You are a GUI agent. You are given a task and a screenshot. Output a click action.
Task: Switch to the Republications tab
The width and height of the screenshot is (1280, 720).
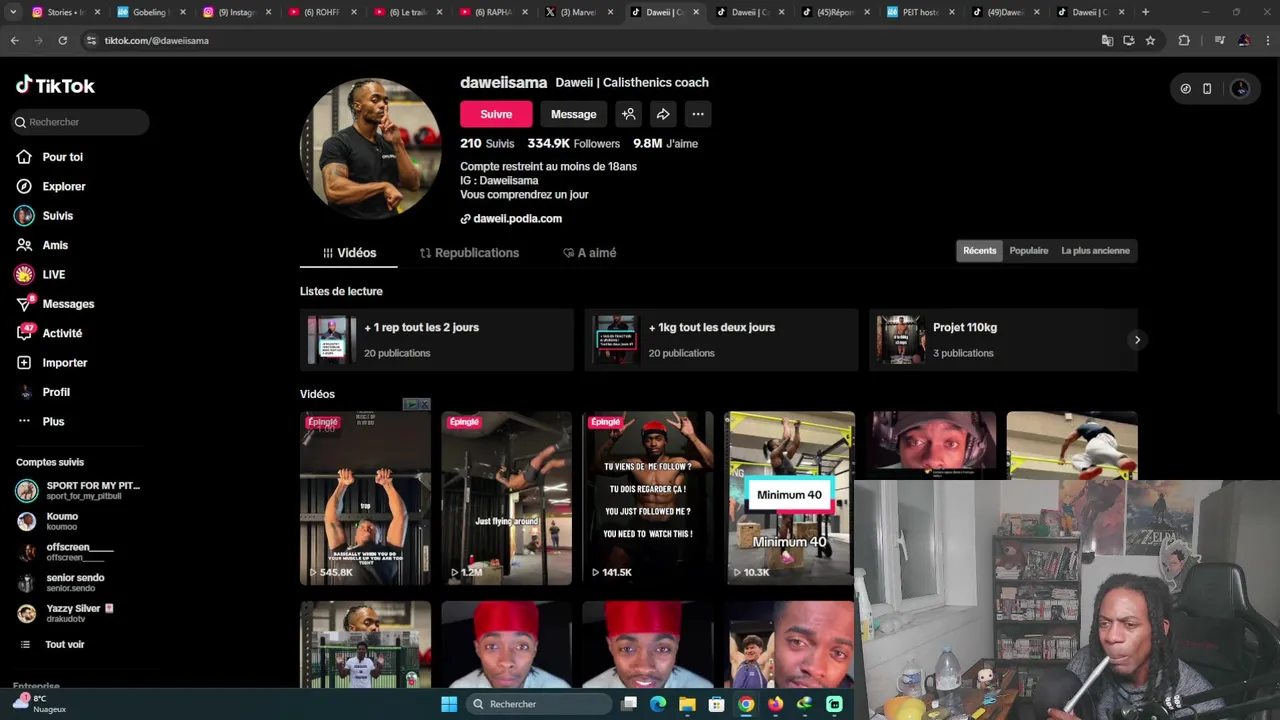(469, 253)
